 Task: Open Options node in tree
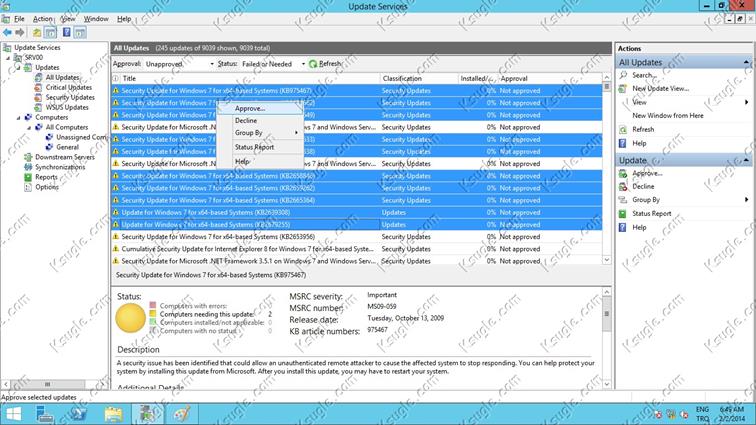coord(46,187)
